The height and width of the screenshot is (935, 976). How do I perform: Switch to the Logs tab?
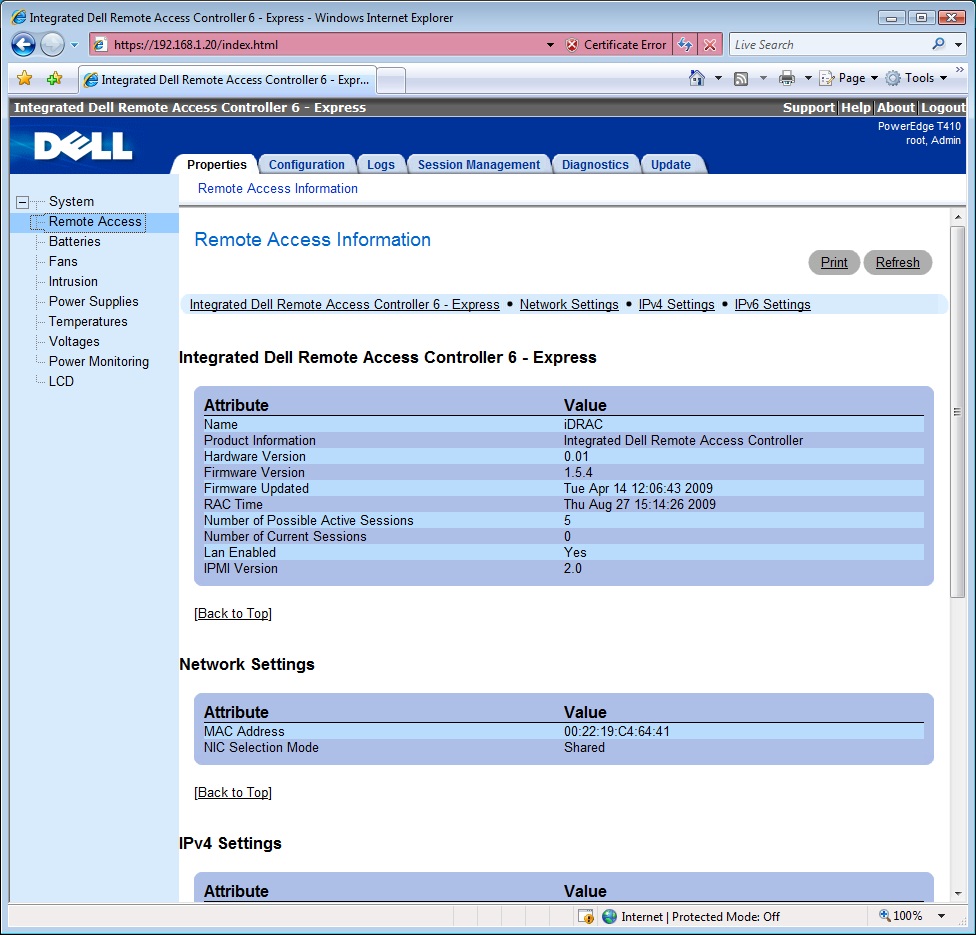(x=380, y=164)
